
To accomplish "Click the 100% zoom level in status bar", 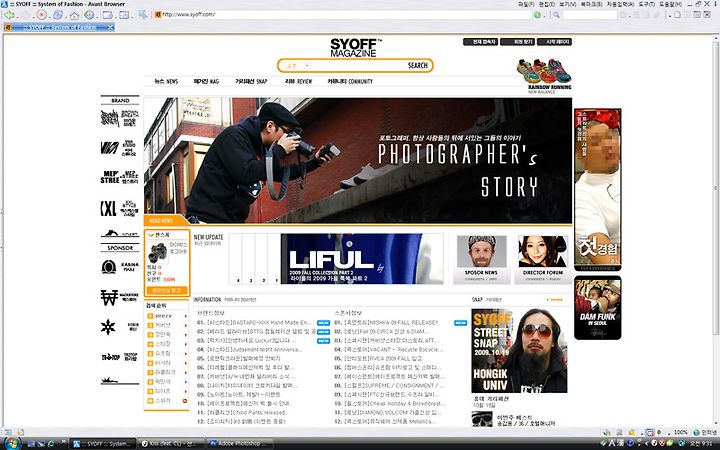I will [681, 433].
